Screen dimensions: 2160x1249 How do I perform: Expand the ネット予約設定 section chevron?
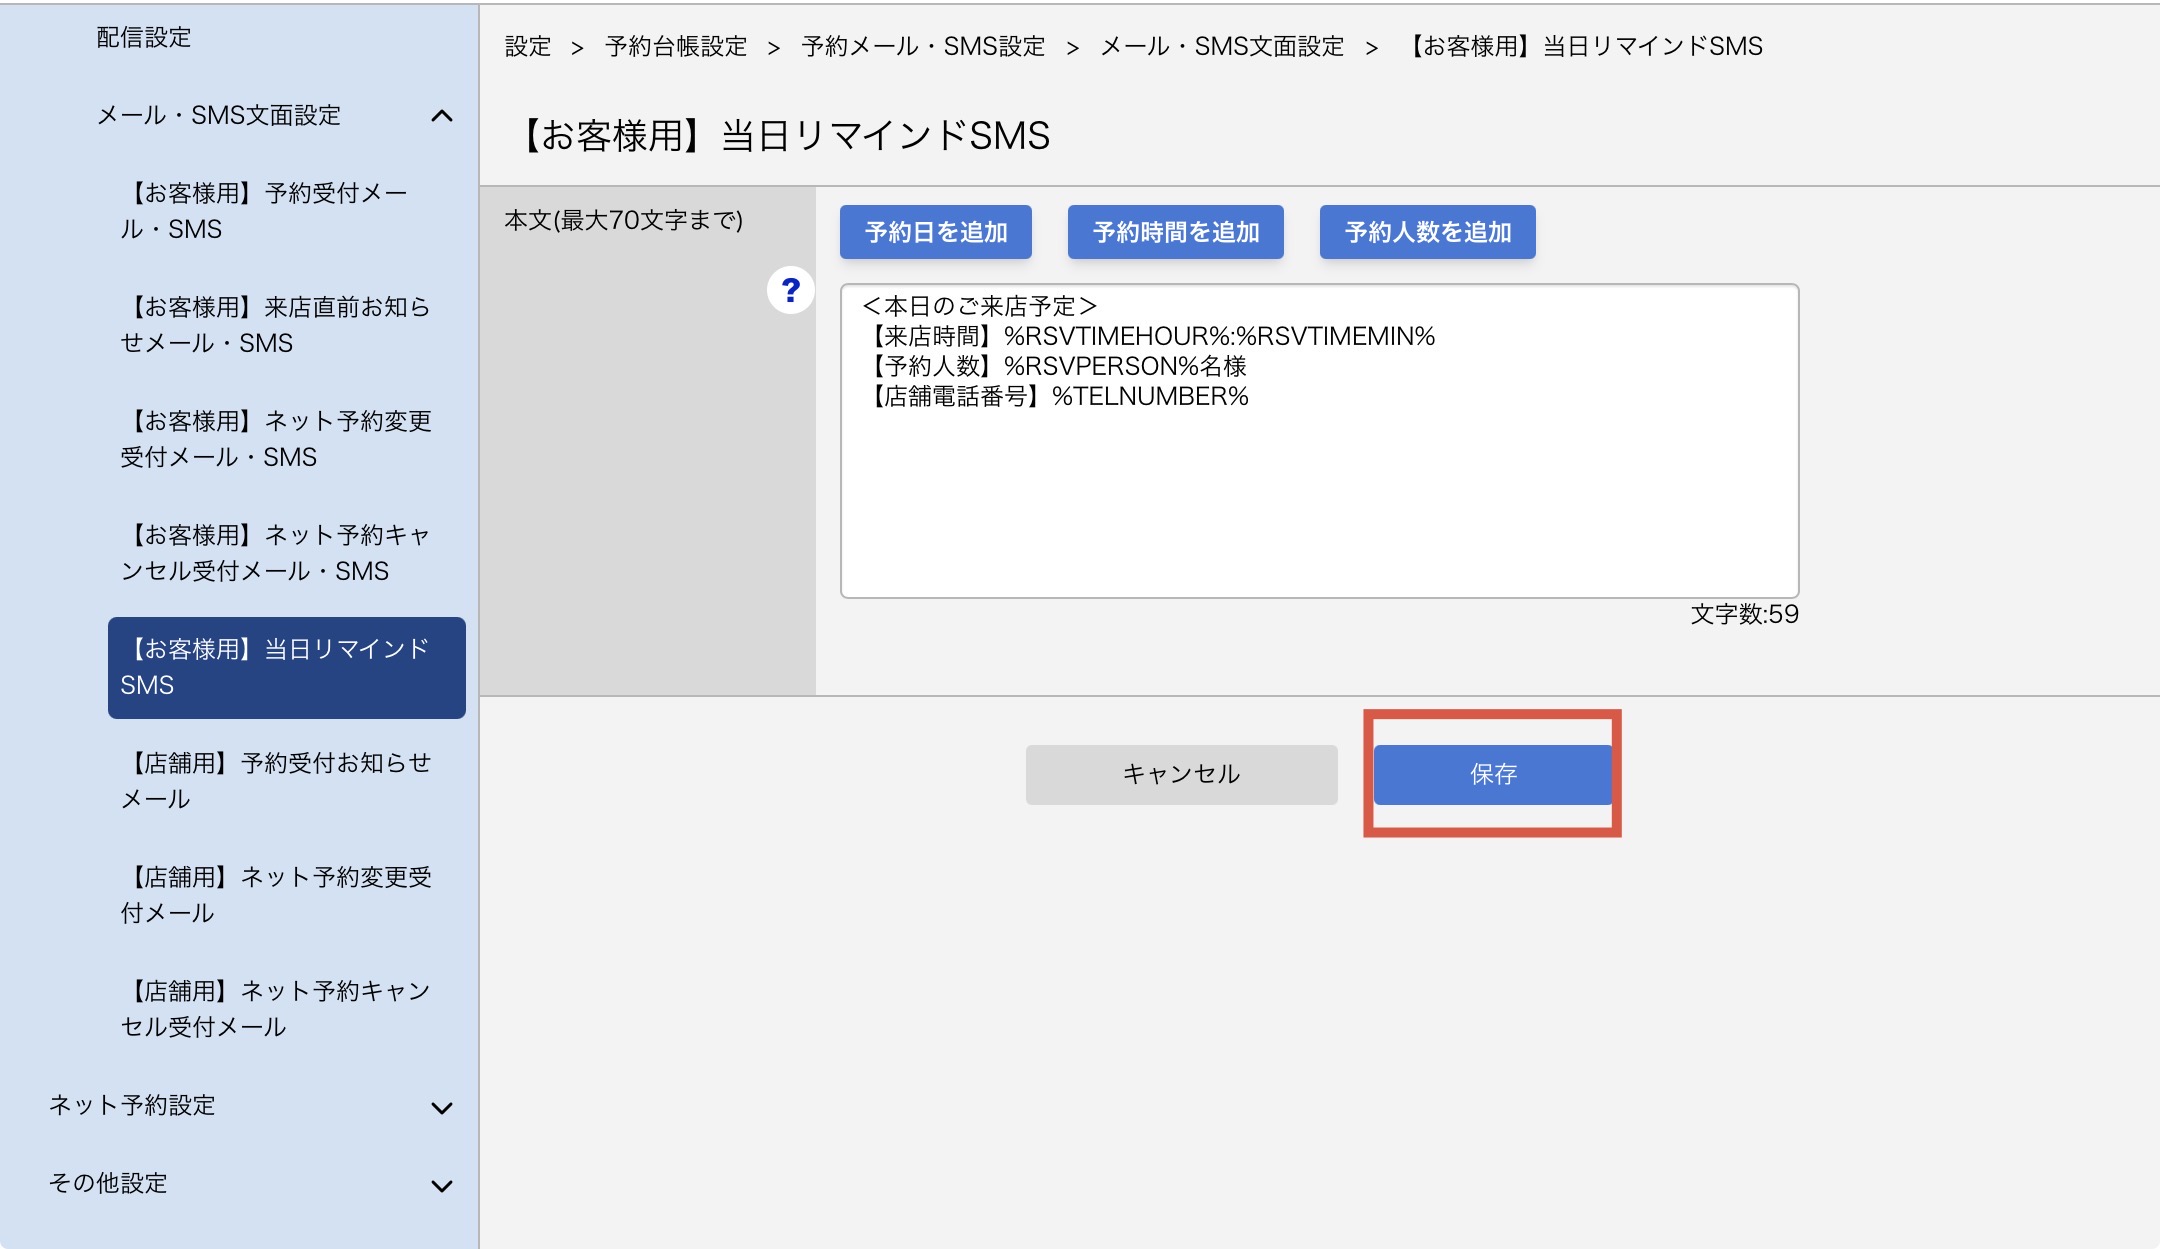point(442,1107)
